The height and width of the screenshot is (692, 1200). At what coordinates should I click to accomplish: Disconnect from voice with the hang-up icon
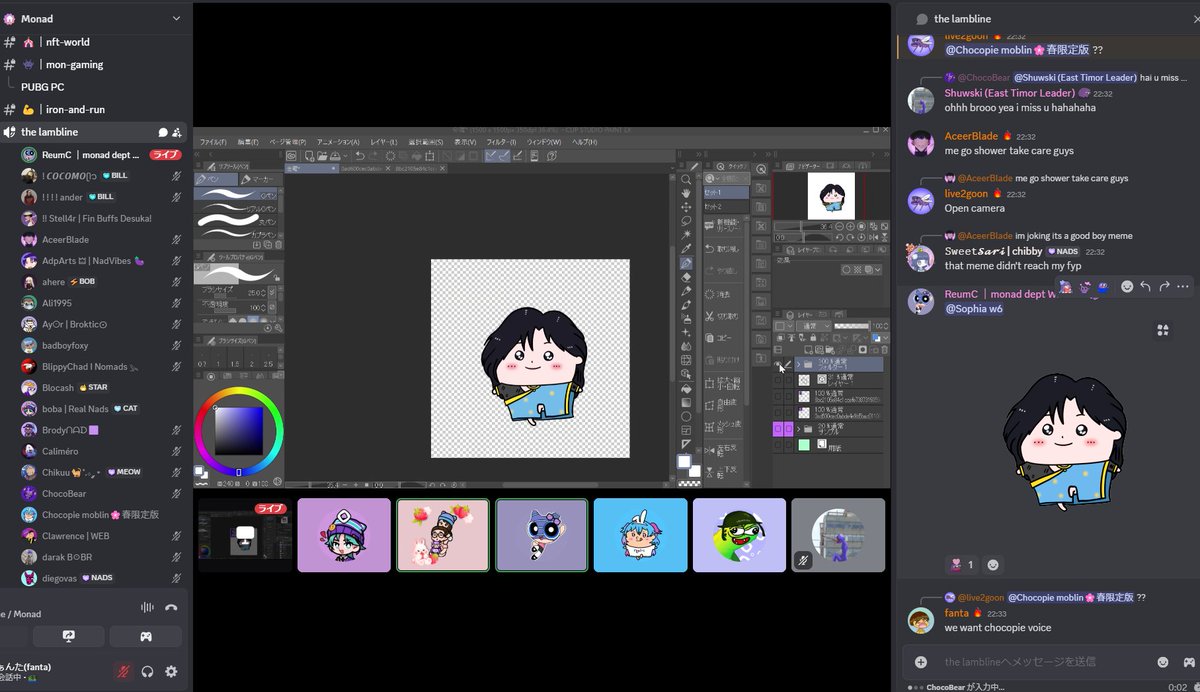(171, 607)
